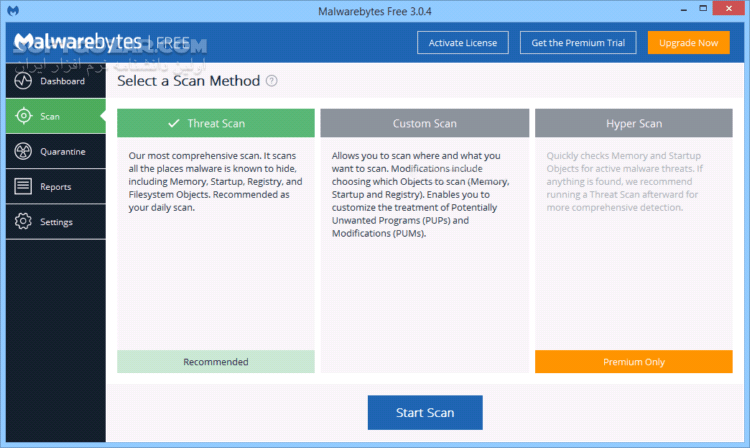Go to the Quarantine section

pyautogui.click(x=62, y=151)
